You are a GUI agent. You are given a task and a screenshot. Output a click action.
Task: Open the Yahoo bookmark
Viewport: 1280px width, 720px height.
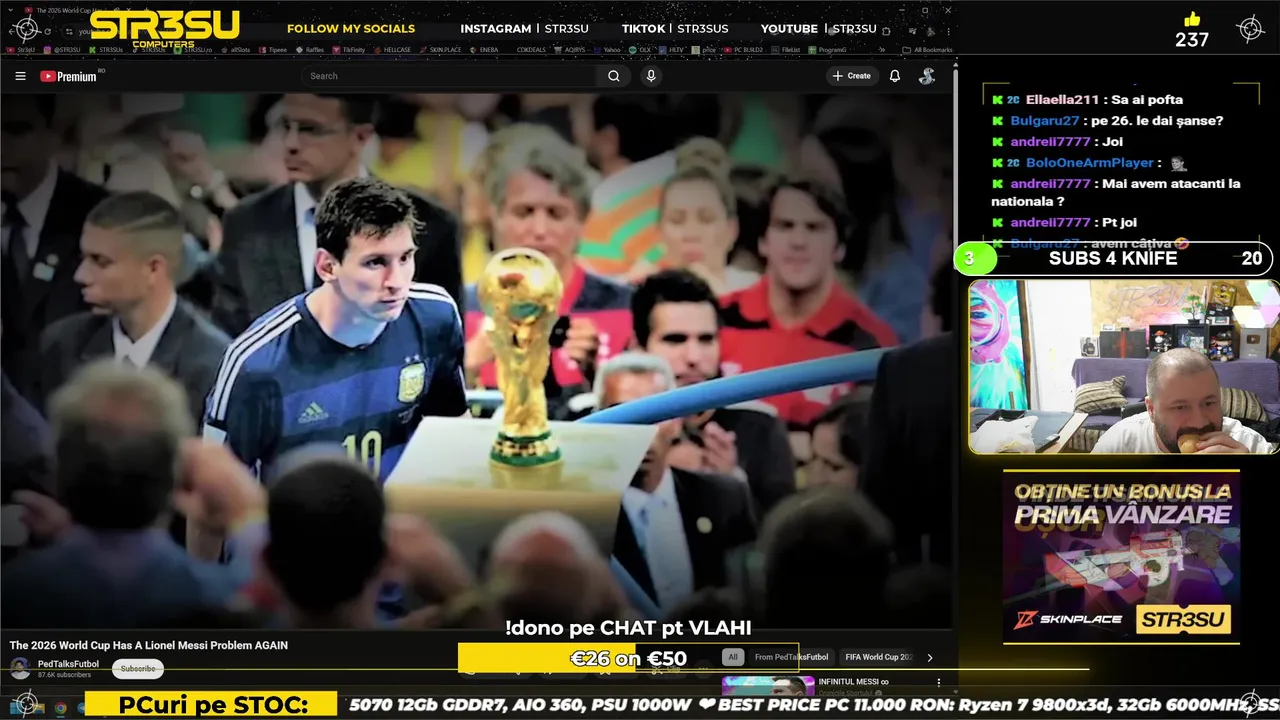[x=607, y=50]
